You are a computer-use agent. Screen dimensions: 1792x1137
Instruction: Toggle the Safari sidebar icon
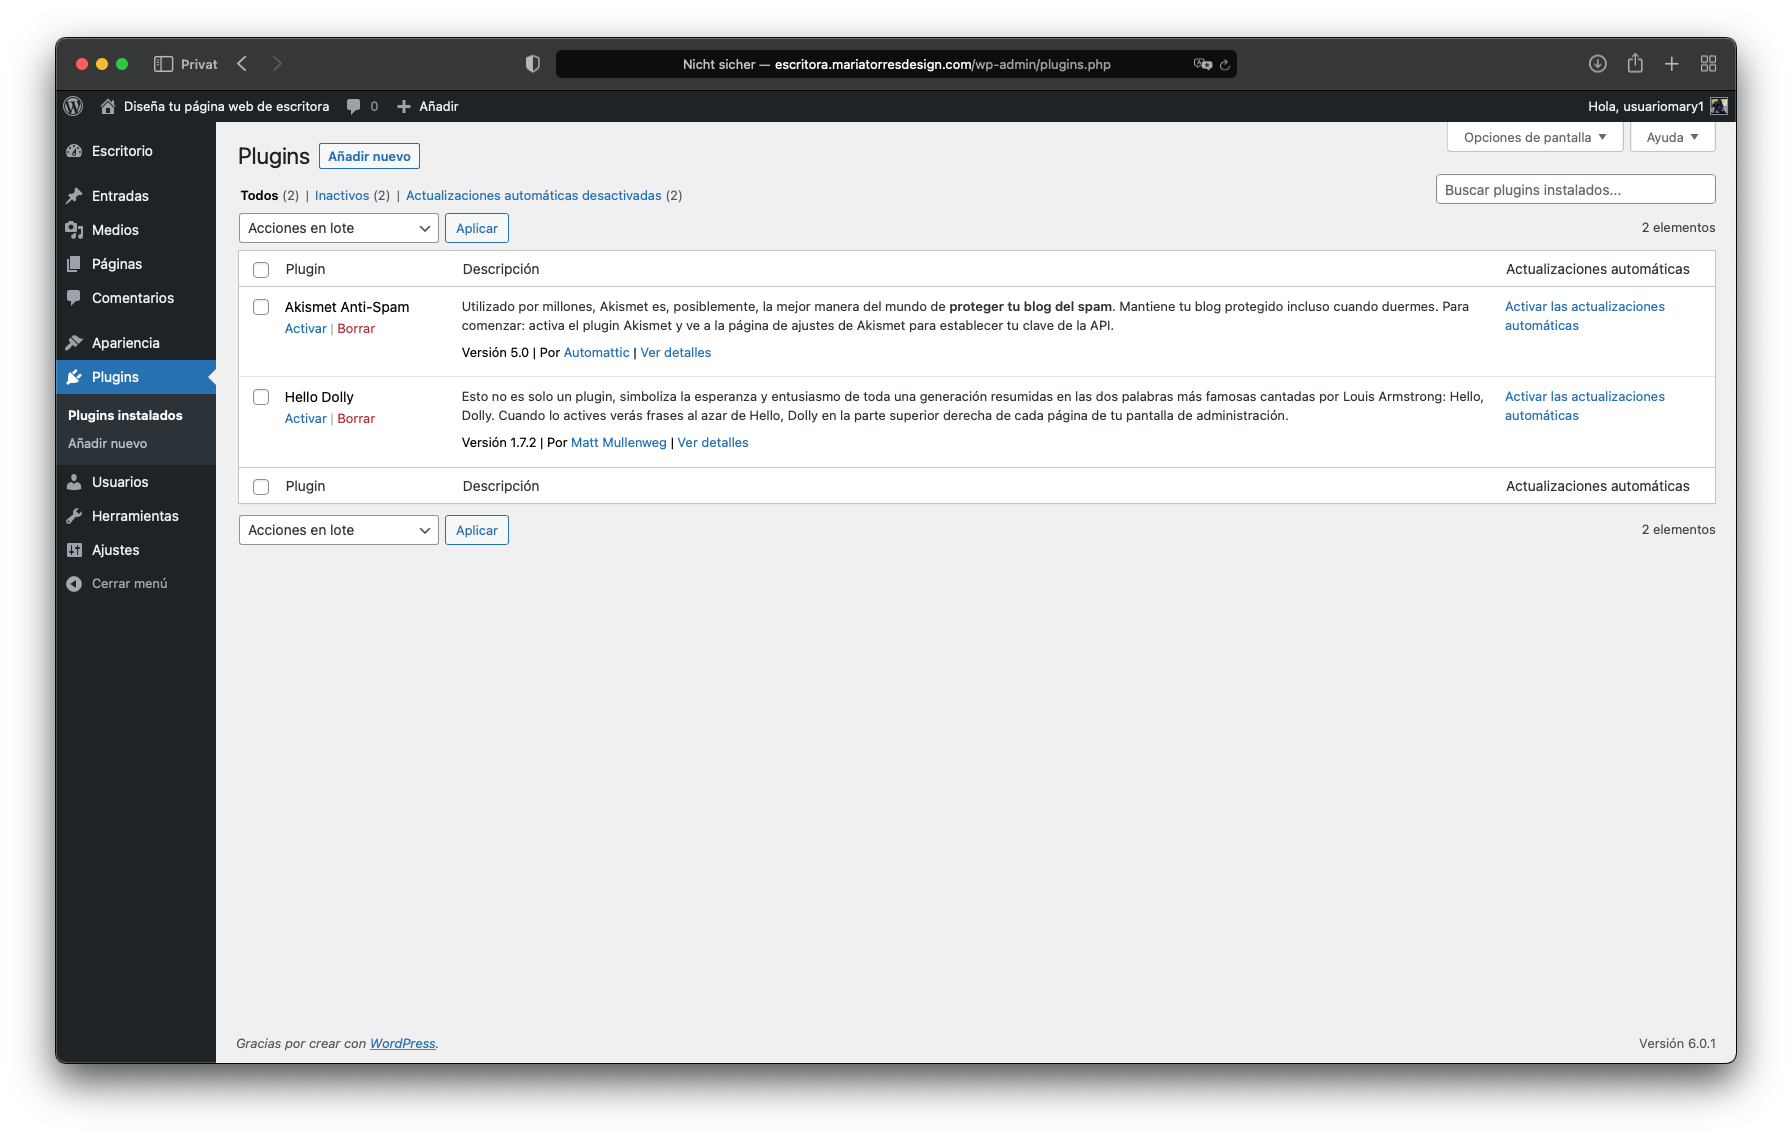tap(163, 64)
